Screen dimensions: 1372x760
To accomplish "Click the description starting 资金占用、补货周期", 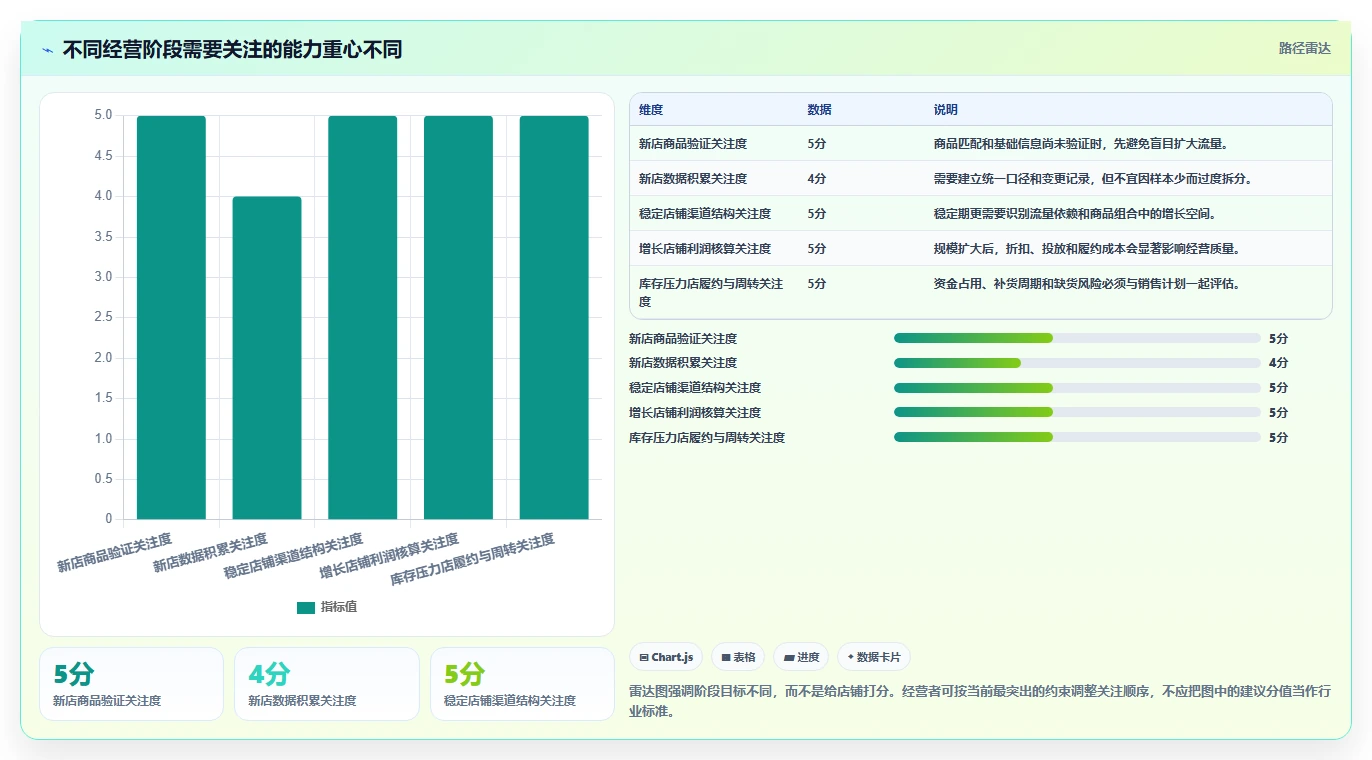I will click(1087, 284).
